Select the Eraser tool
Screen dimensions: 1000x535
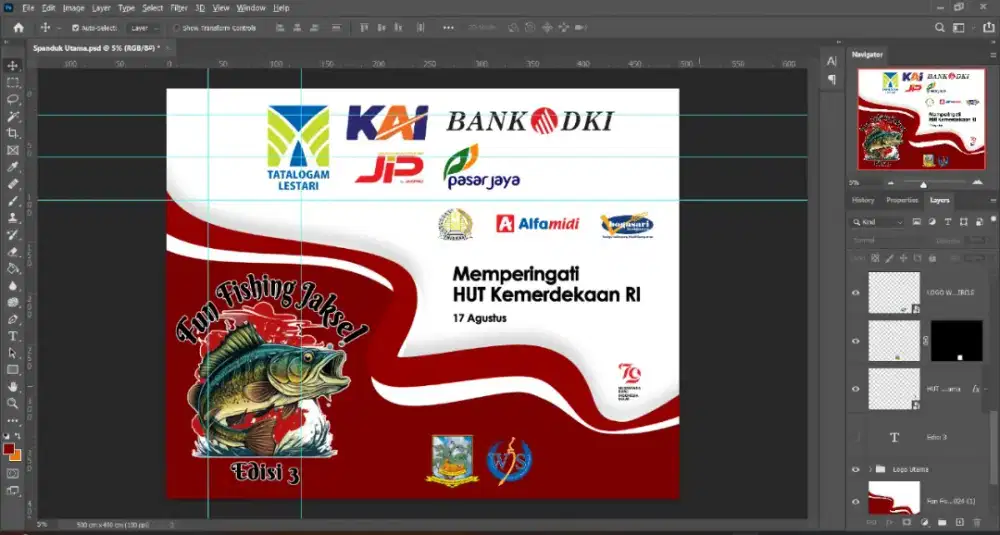coord(12,252)
